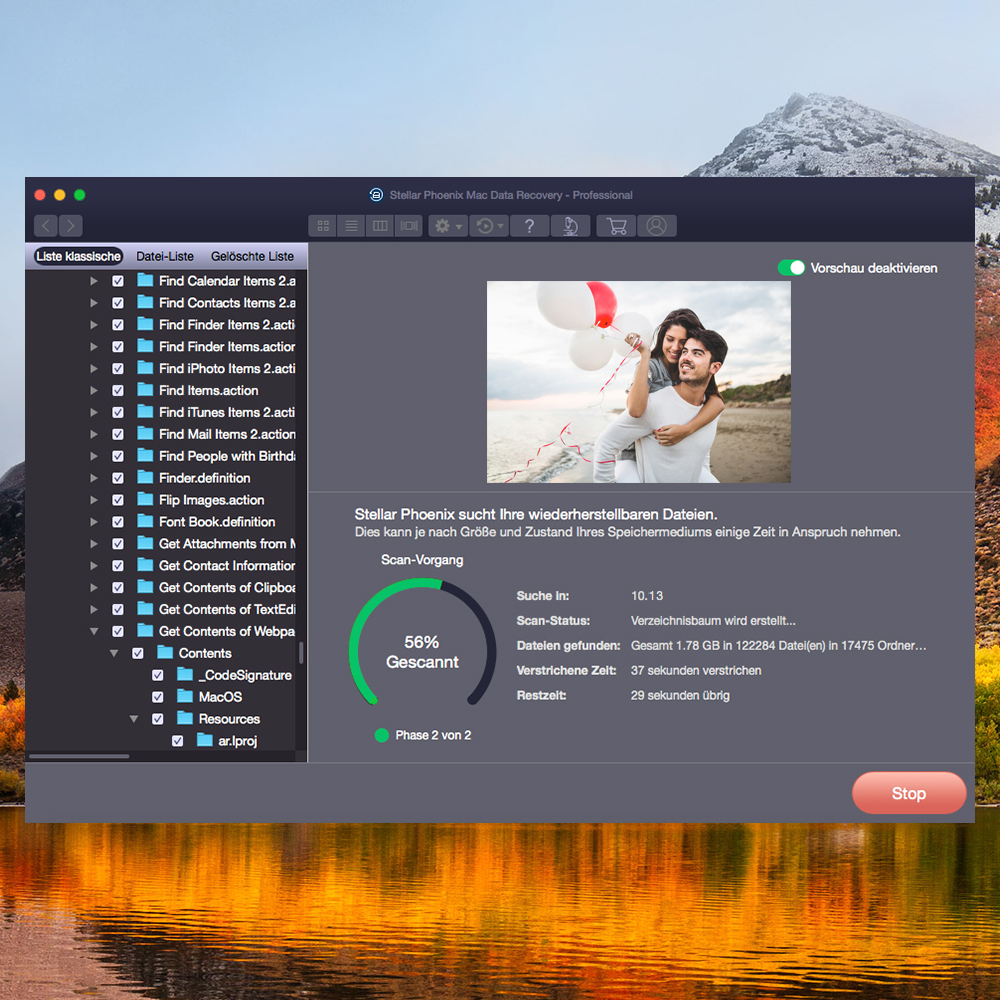This screenshot has height=1000, width=1000.
Task: Click the 'Gesamt 1.78 GB' files found value
Action: click(778, 645)
